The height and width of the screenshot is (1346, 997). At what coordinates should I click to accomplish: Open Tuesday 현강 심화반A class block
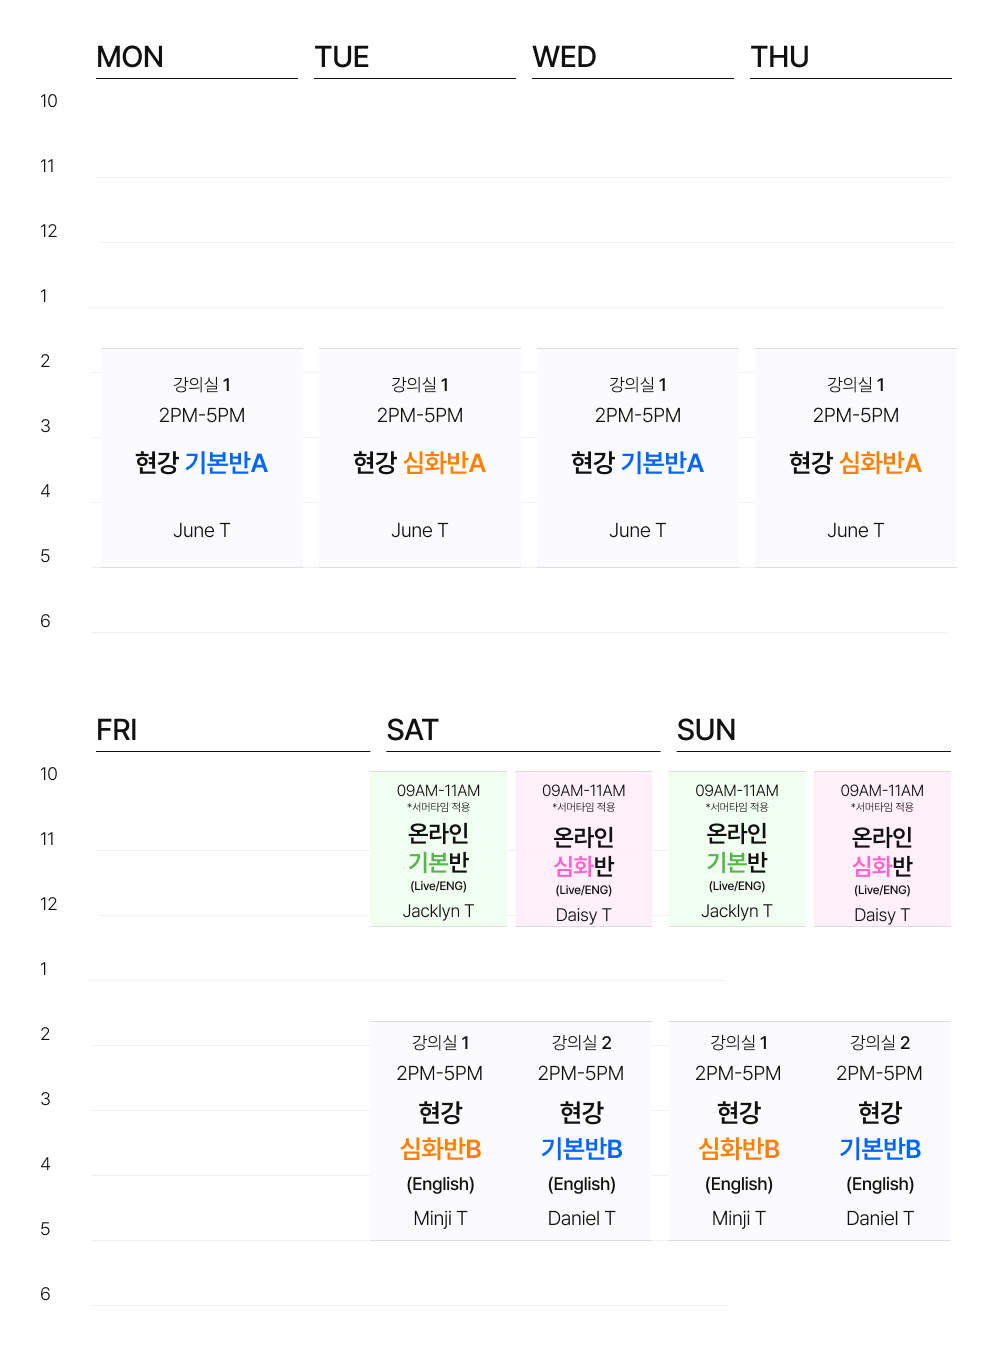420,458
